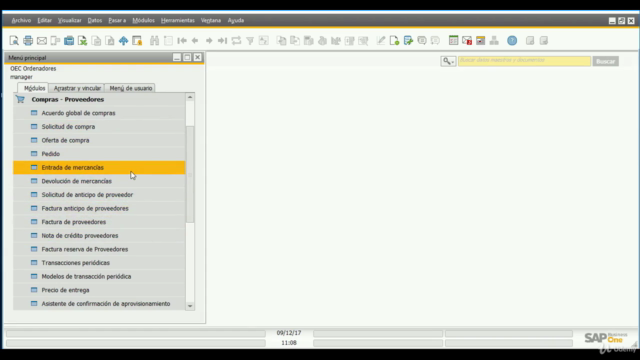640x360 pixels.
Task: Click the Previous Record arrow icon
Action: (195, 40)
